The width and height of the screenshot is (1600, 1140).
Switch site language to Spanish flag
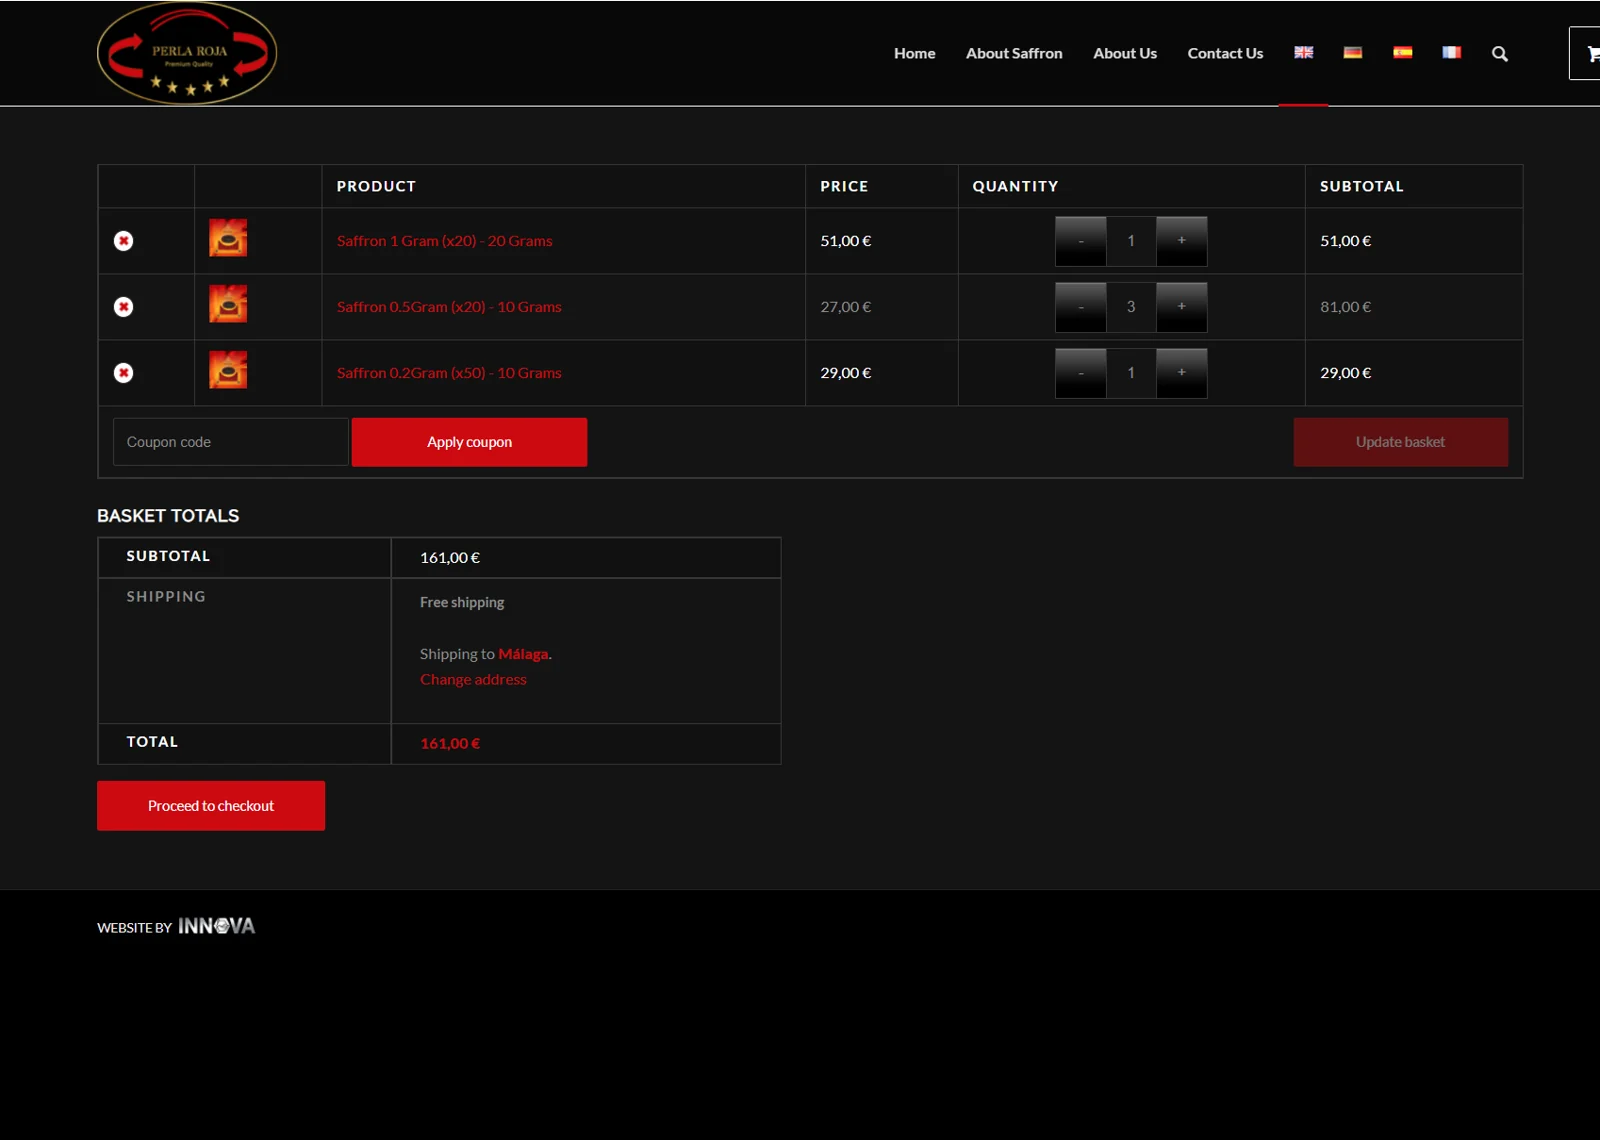pos(1403,53)
